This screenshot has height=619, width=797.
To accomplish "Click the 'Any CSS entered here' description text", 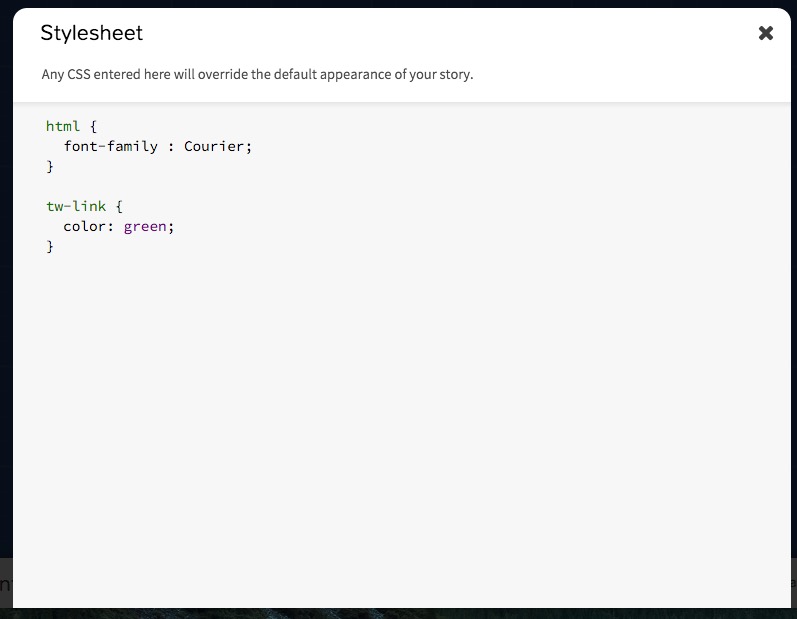I will pos(257,75).
